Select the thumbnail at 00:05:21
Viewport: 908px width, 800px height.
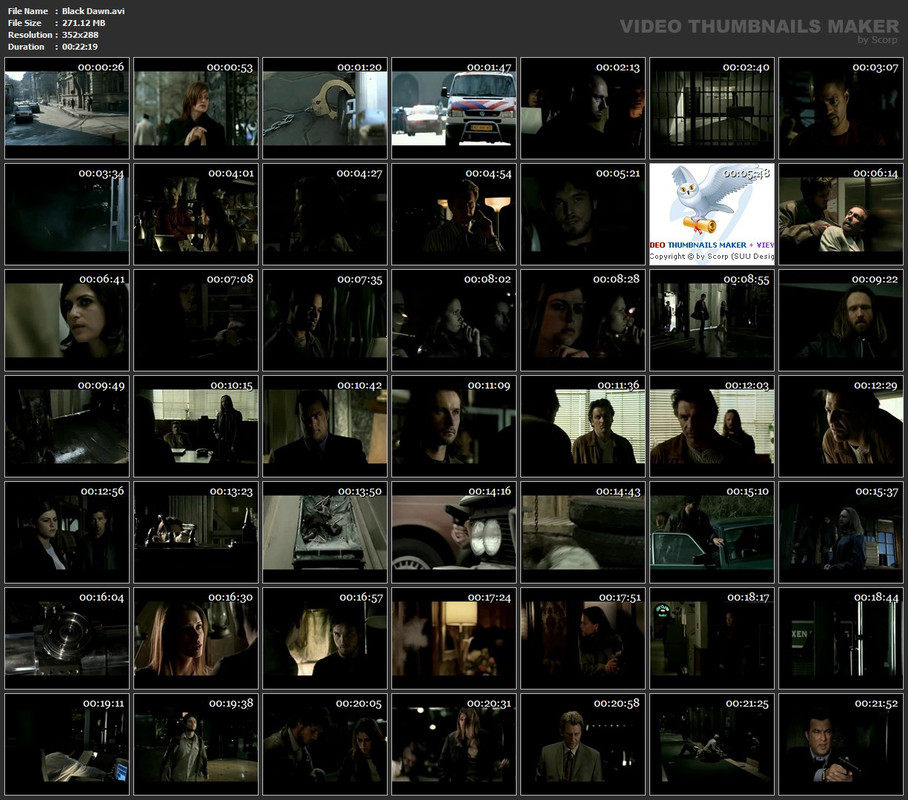(x=583, y=214)
